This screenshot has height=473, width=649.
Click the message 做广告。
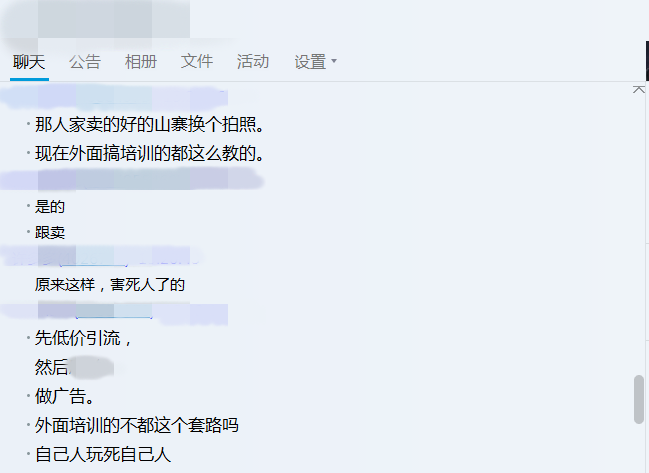(x=64, y=396)
